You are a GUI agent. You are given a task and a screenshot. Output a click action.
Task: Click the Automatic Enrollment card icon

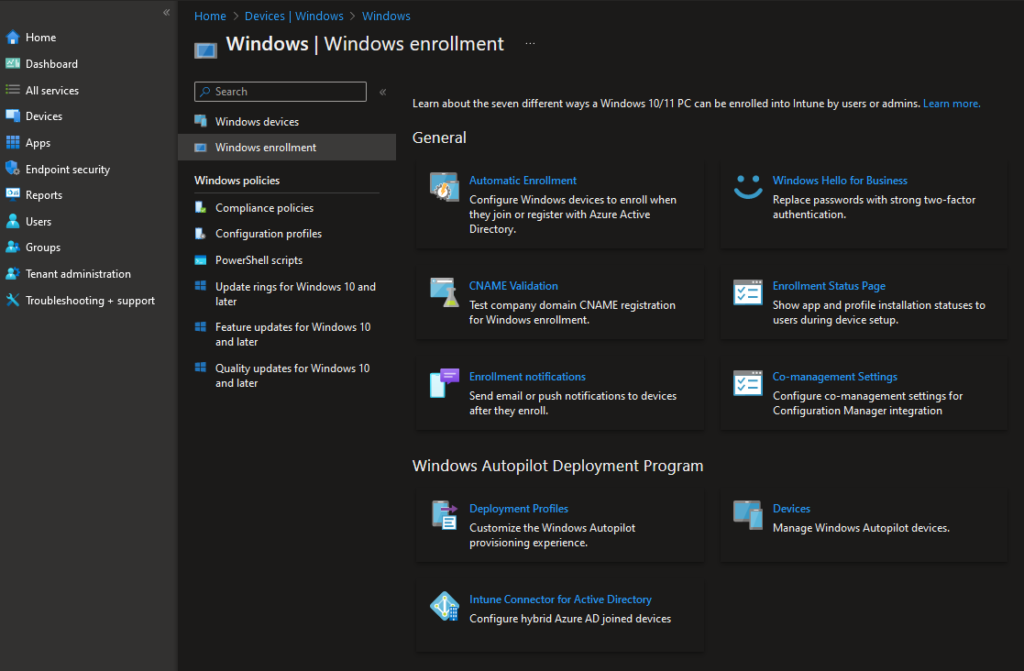(x=444, y=187)
